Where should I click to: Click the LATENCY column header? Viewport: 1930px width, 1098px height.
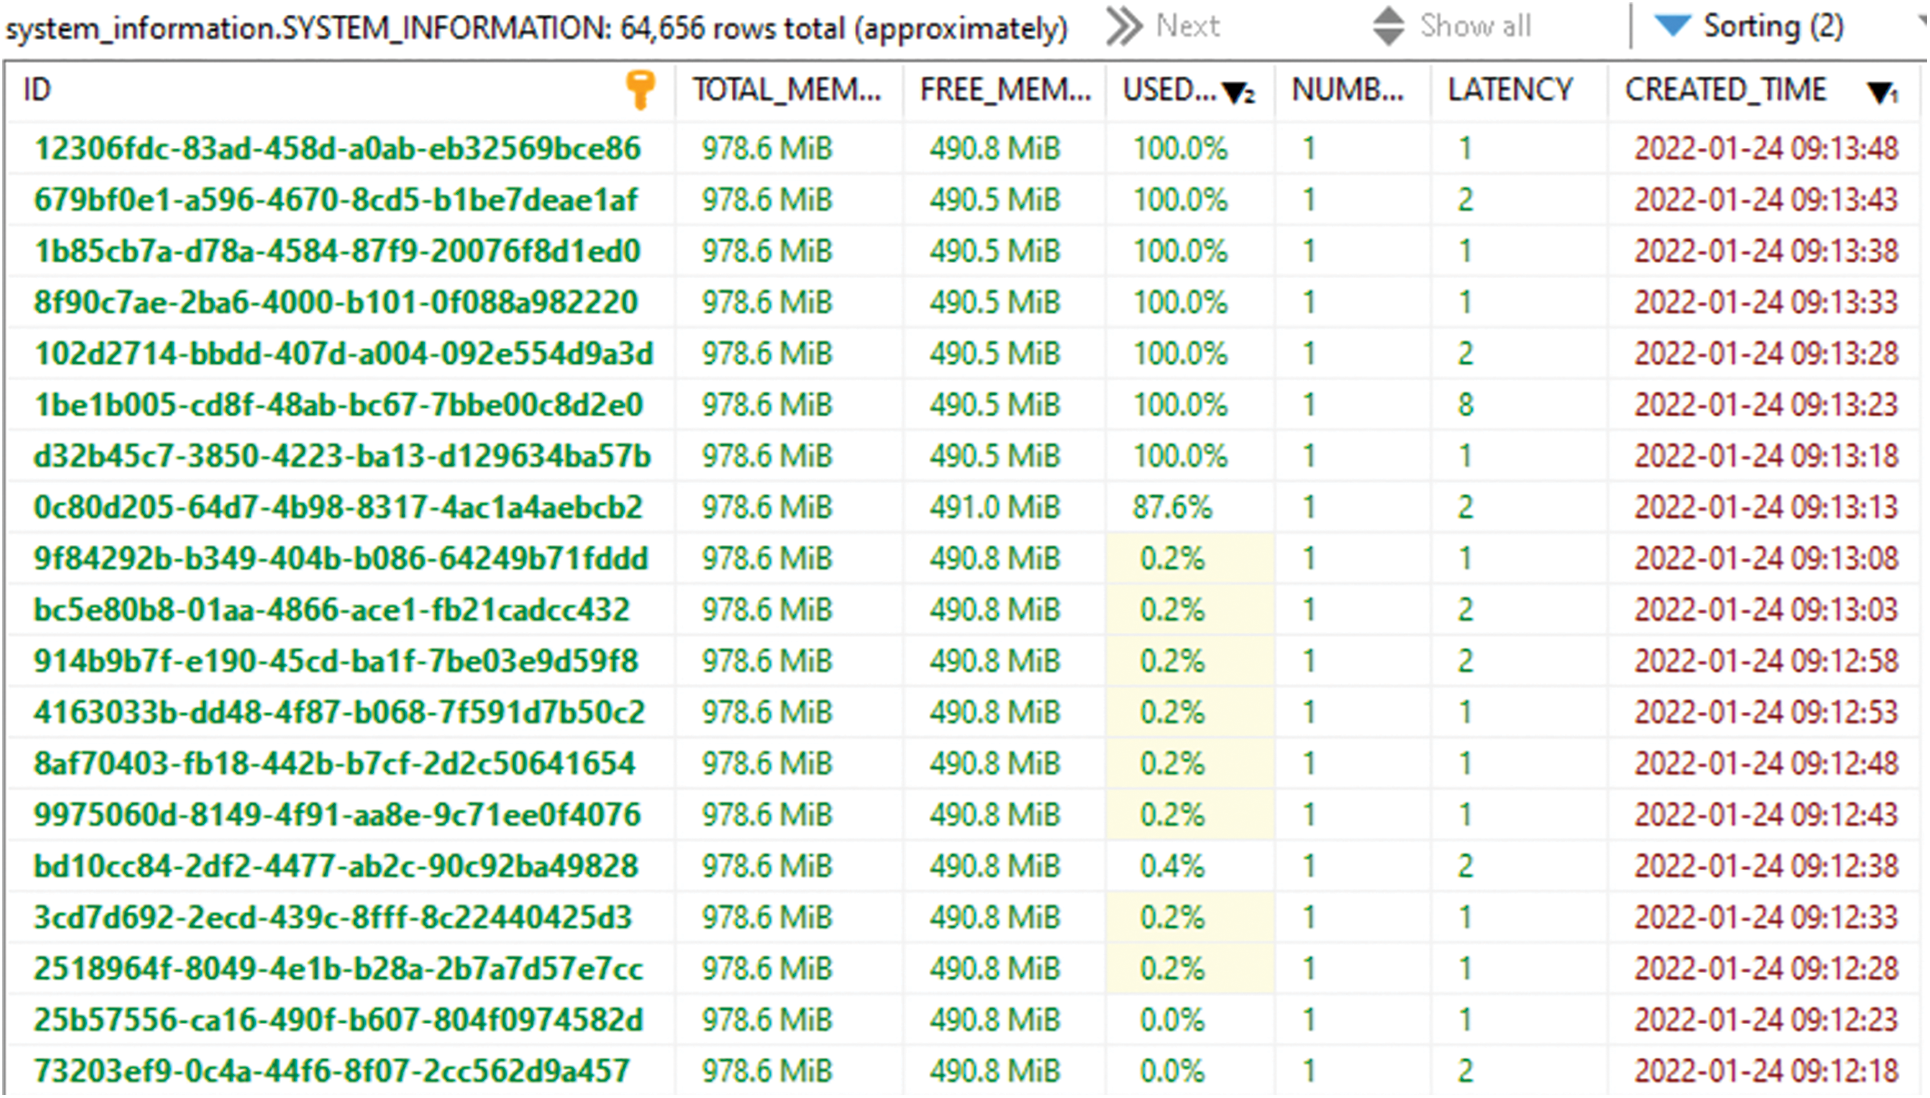pyautogui.click(x=1509, y=90)
